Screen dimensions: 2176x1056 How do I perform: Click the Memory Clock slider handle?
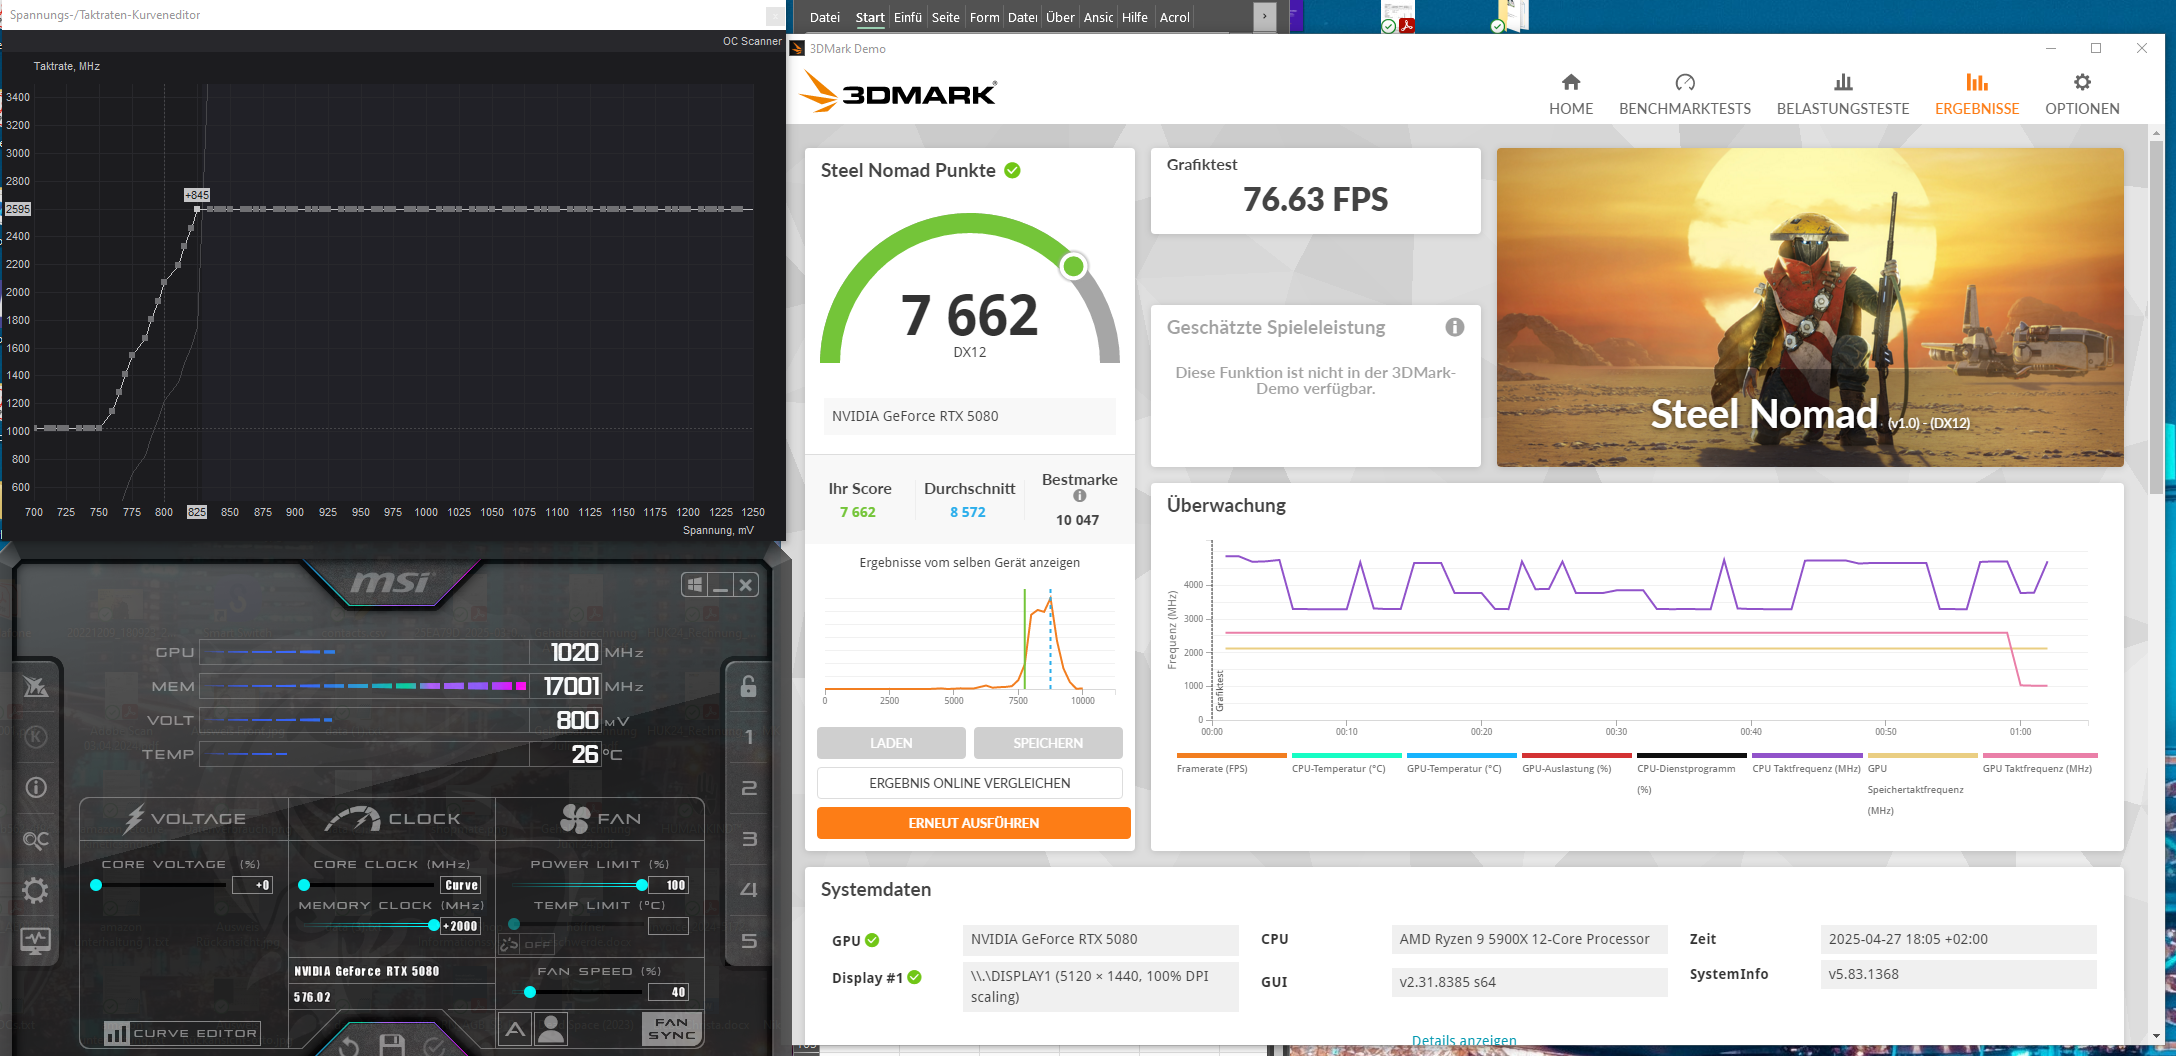(433, 926)
